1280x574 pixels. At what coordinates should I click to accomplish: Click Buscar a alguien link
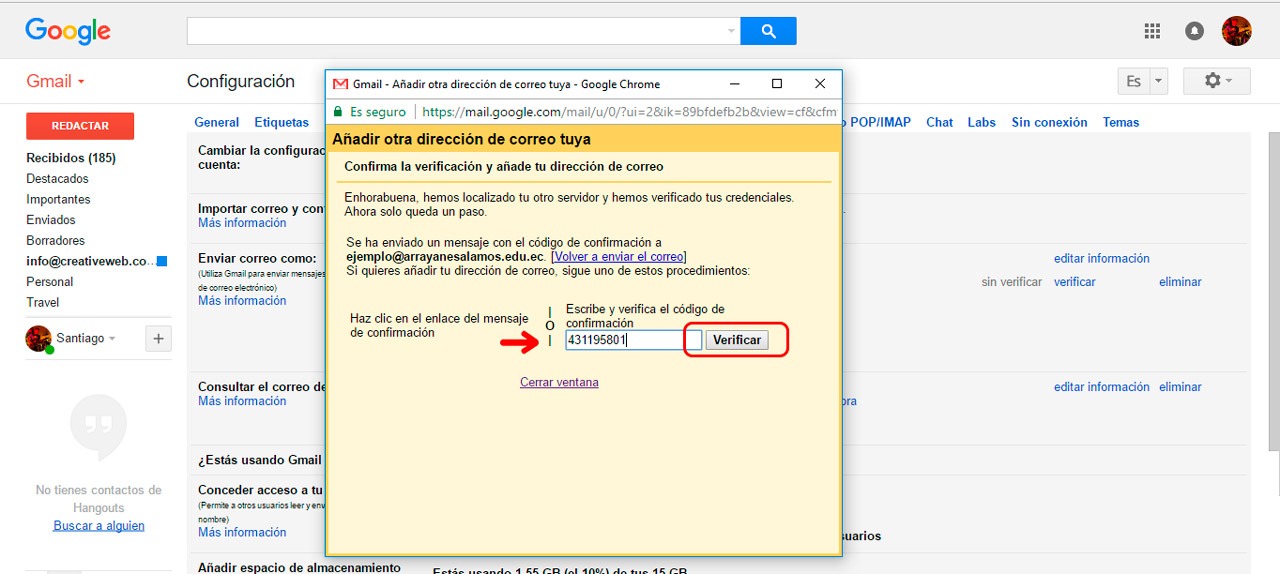point(99,526)
